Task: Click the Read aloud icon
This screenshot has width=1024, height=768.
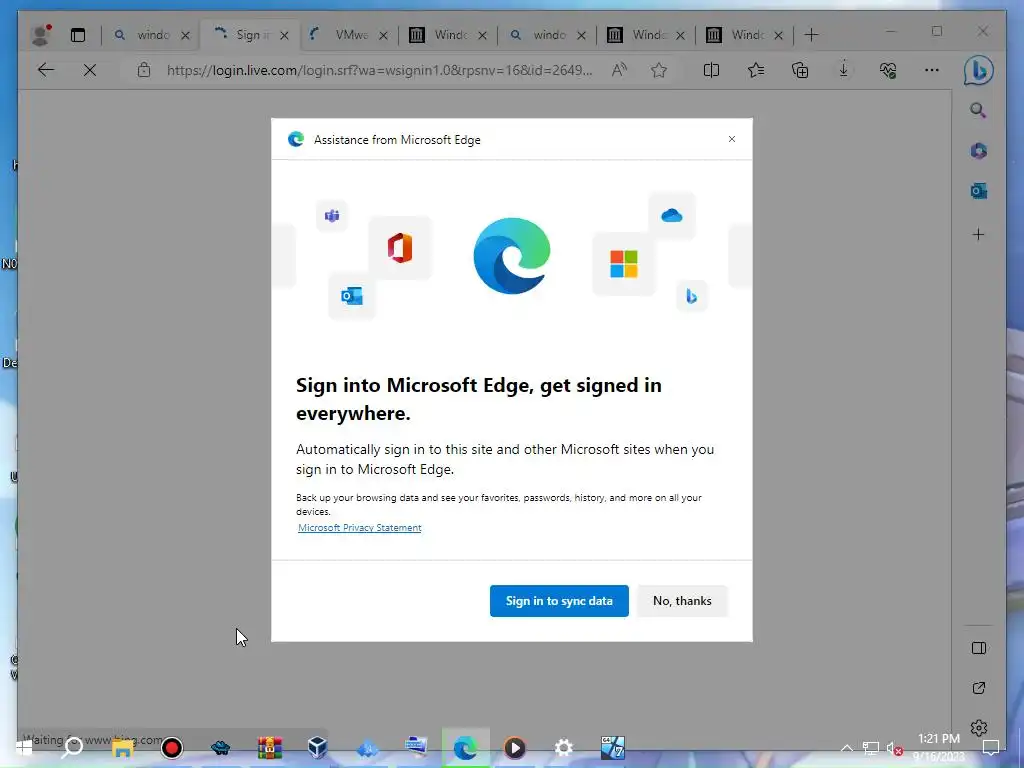Action: (619, 70)
